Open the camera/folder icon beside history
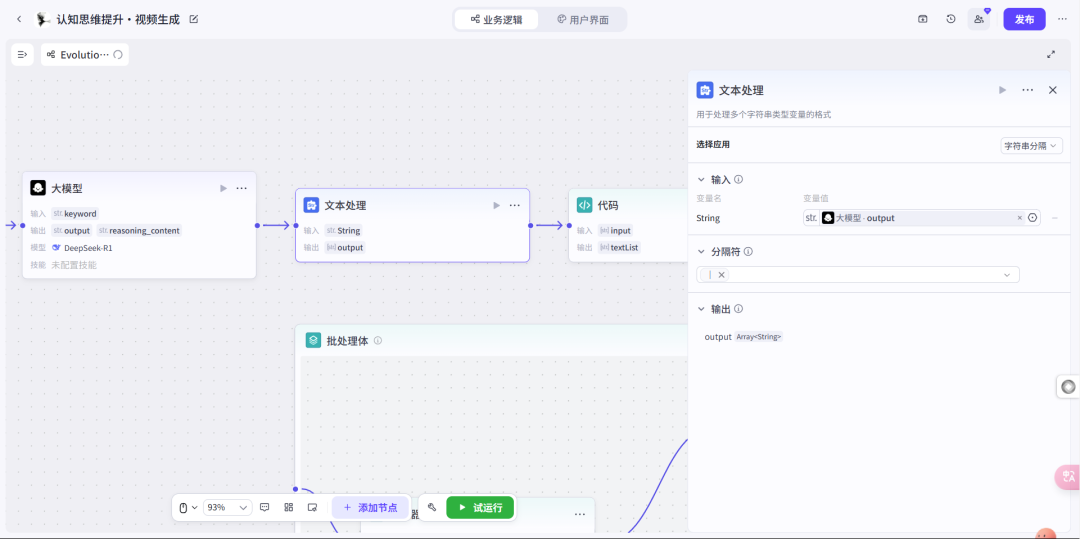The width and height of the screenshot is (1080, 539). tap(922, 19)
